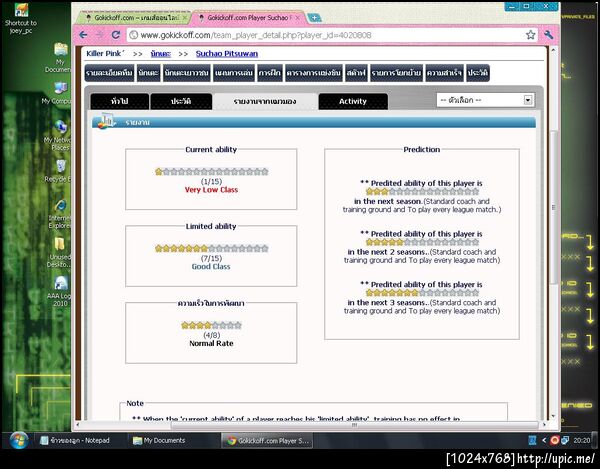Click the page vertical scrollbar thumb
This screenshot has height=469, width=600.
coord(553,207)
